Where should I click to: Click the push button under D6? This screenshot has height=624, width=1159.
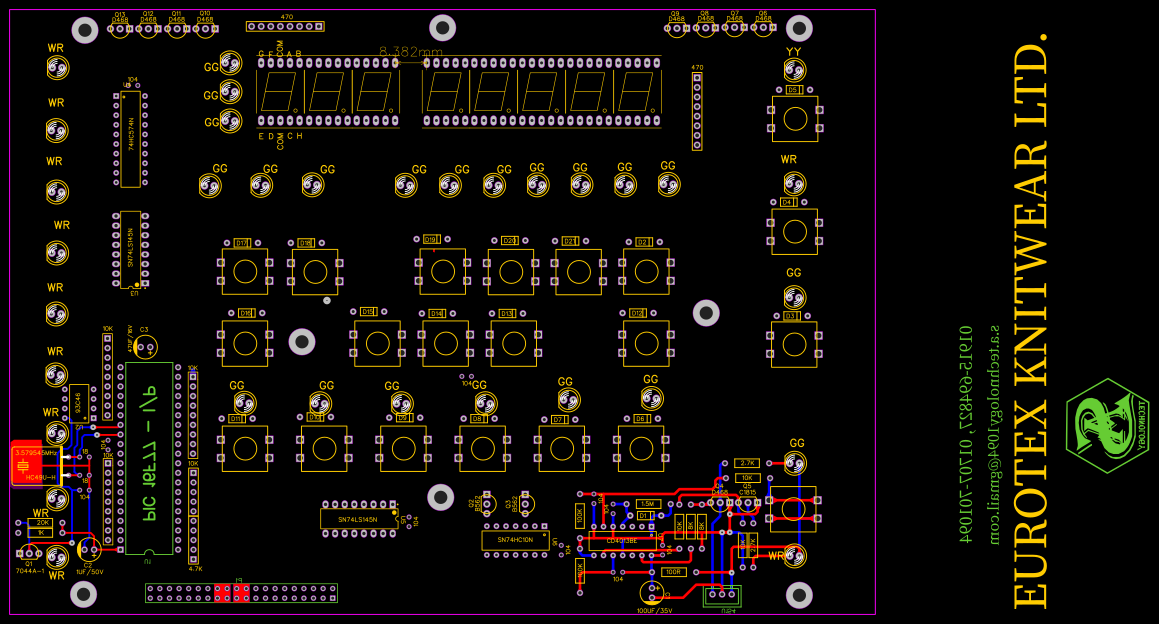coord(641,449)
